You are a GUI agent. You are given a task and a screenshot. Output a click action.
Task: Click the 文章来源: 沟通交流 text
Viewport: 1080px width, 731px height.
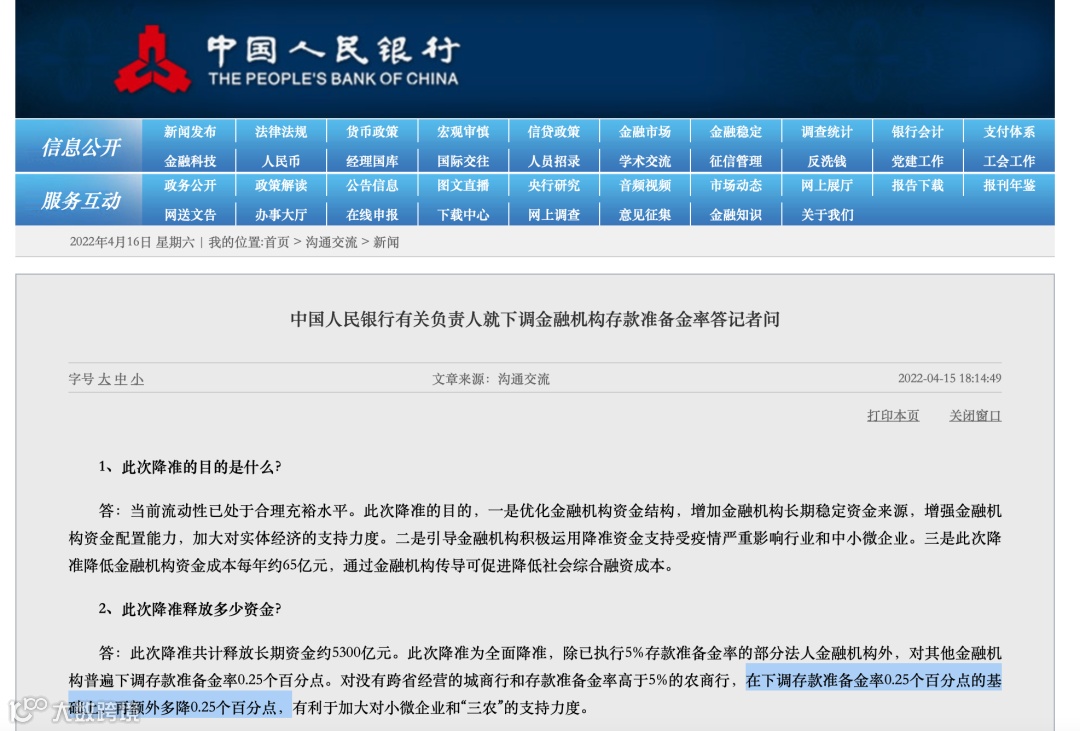coord(490,380)
